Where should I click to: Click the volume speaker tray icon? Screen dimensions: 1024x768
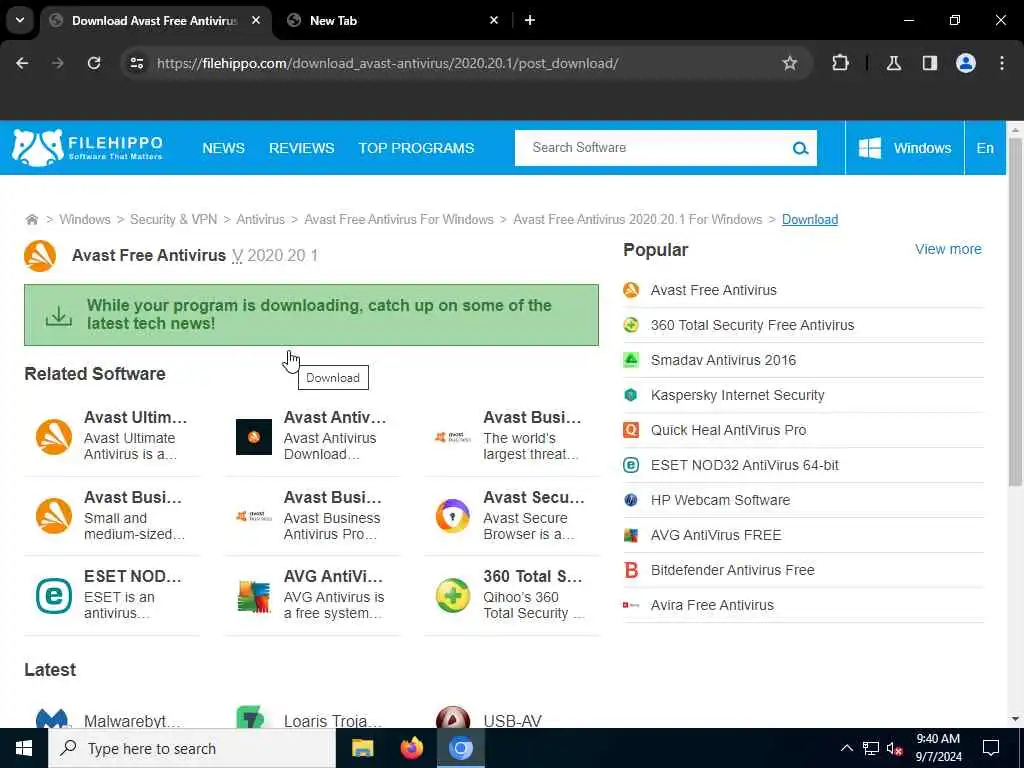895,748
